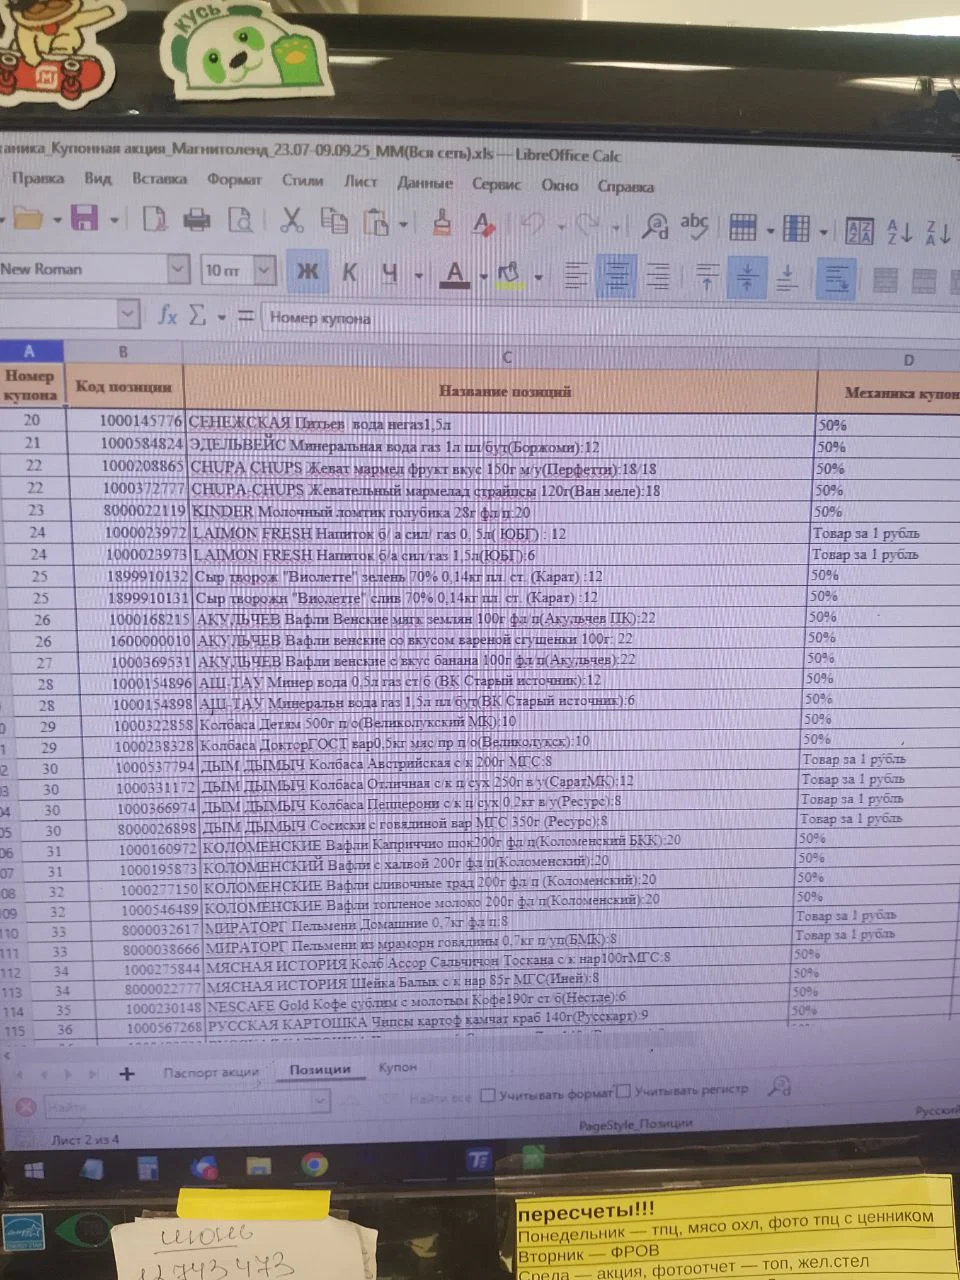Sort descending from the toolbar

(938, 233)
